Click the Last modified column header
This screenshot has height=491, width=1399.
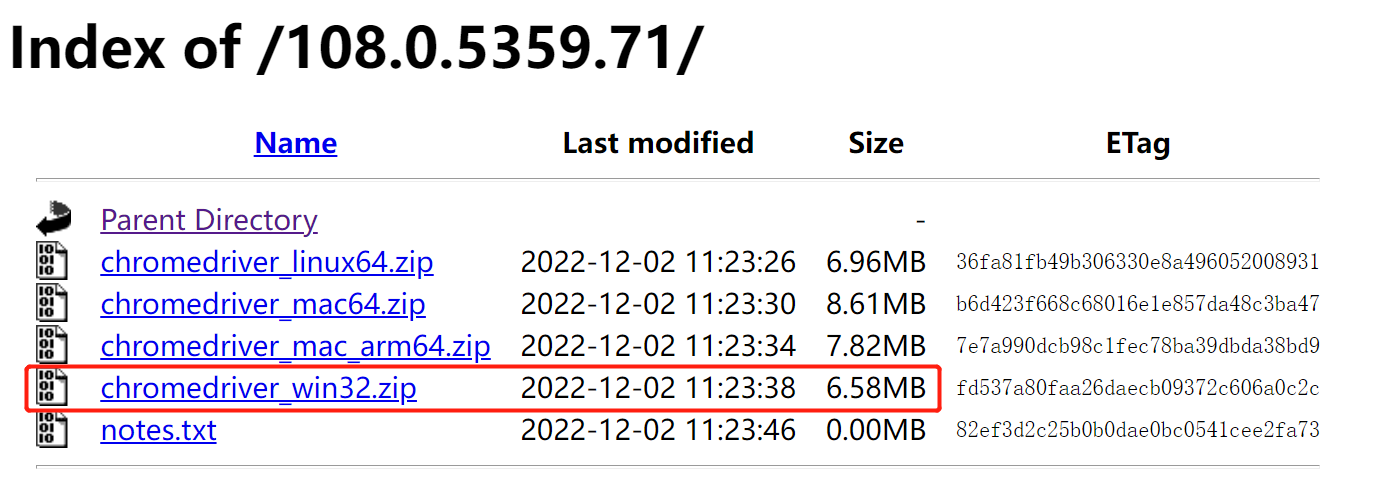click(x=658, y=143)
